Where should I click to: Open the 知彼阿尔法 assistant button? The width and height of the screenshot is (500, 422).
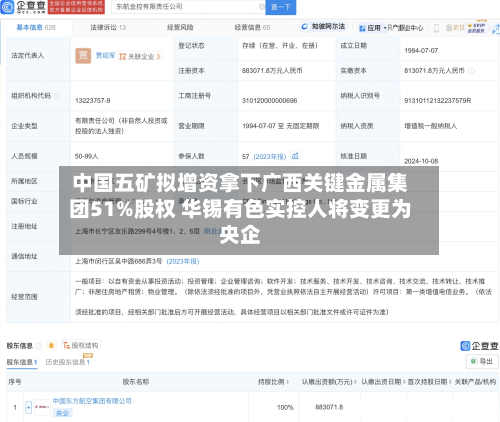tap(323, 26)
